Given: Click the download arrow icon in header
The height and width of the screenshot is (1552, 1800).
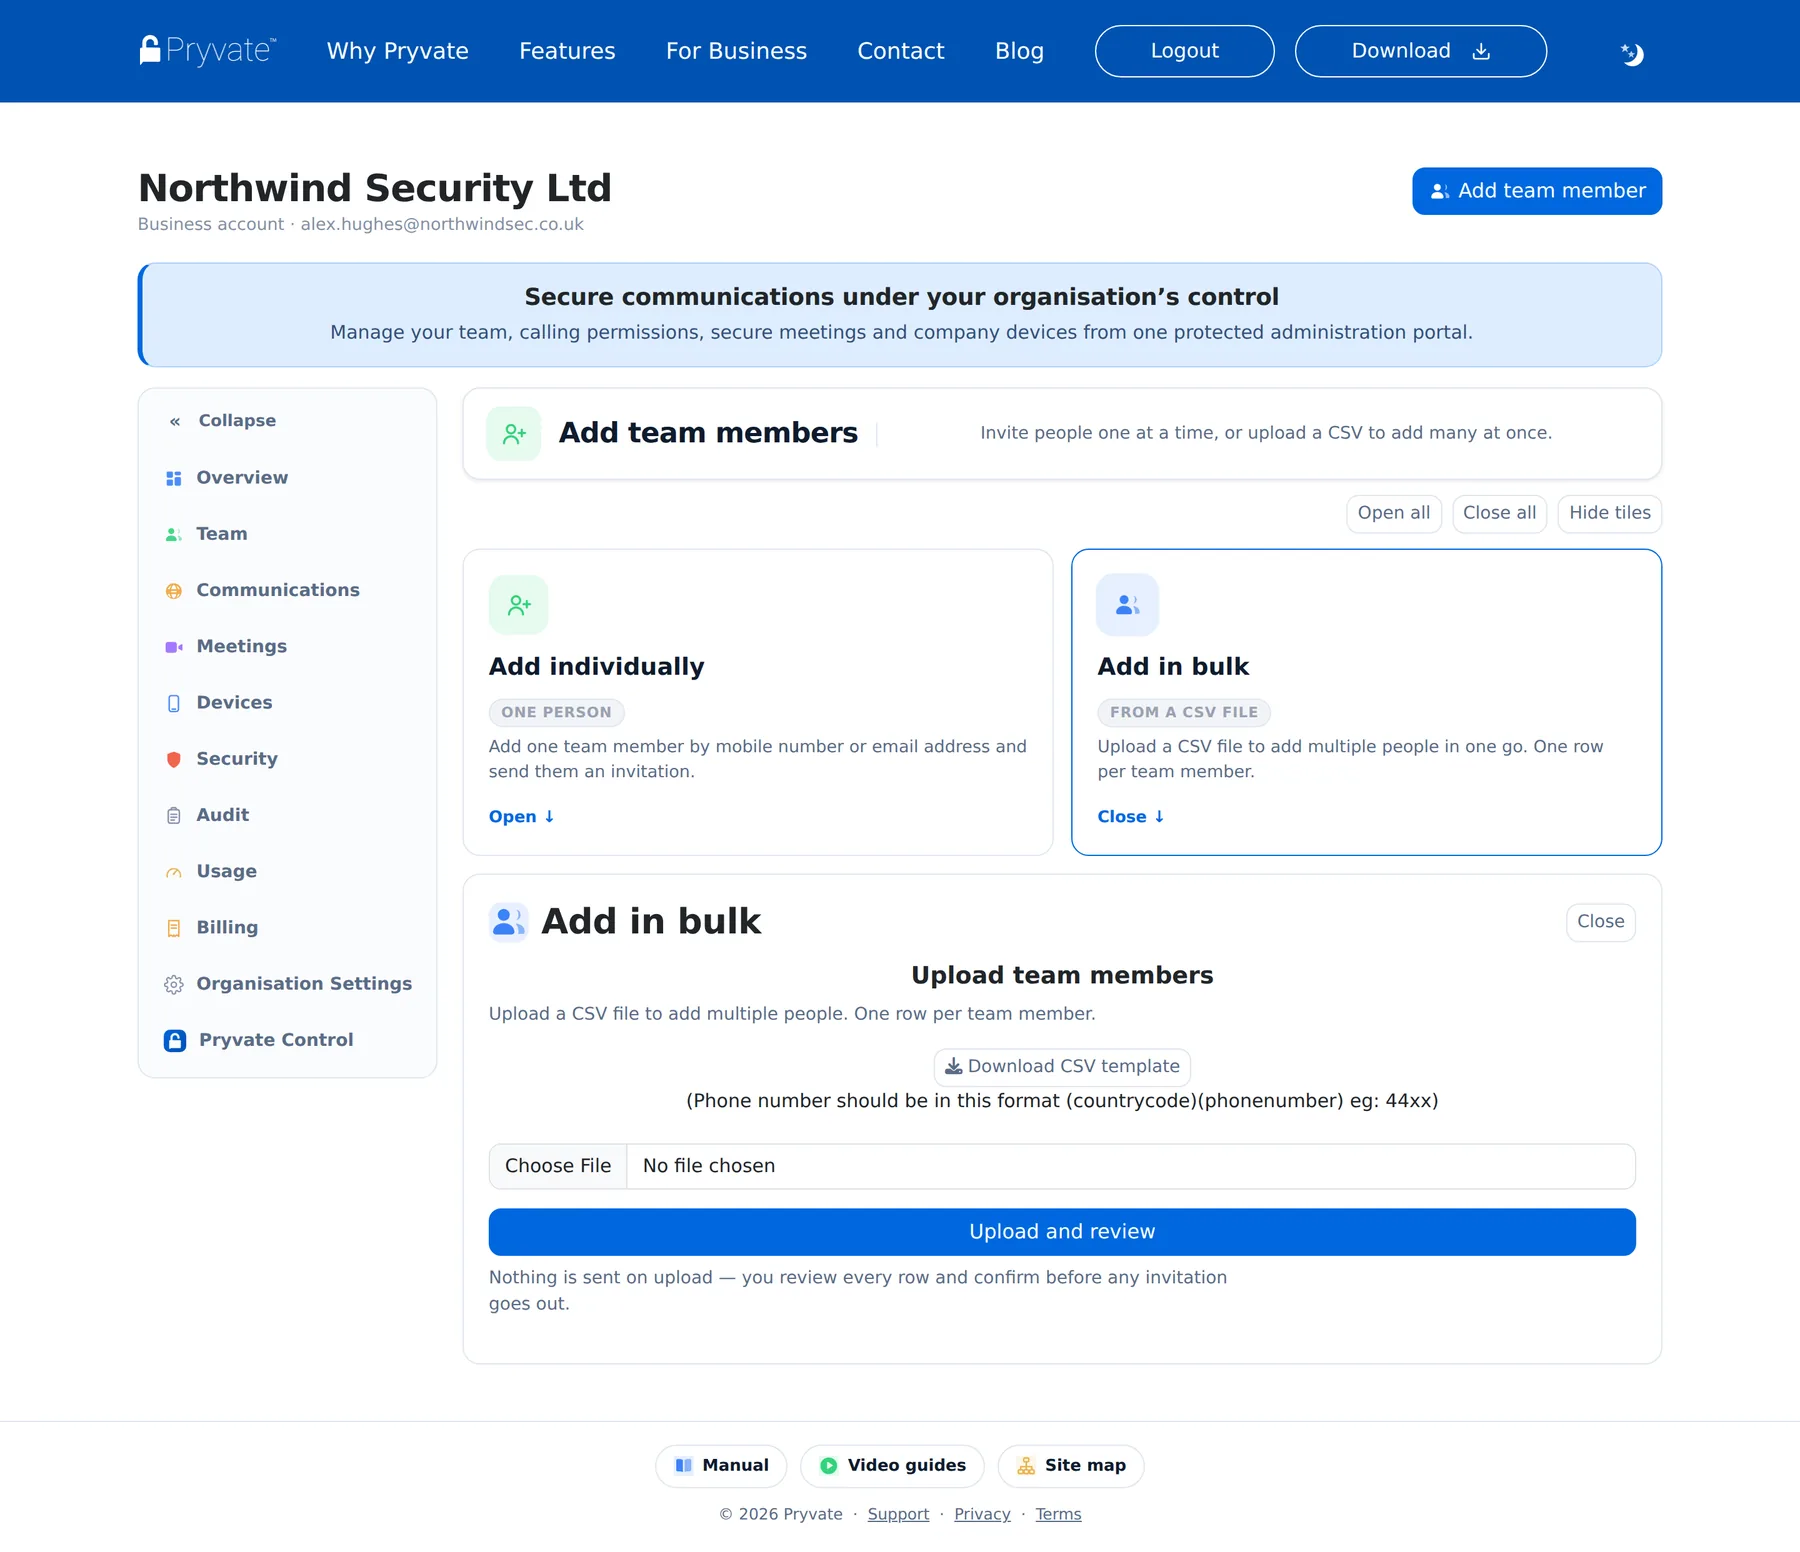Looking at the screenshot, I should coord(1482,51).
